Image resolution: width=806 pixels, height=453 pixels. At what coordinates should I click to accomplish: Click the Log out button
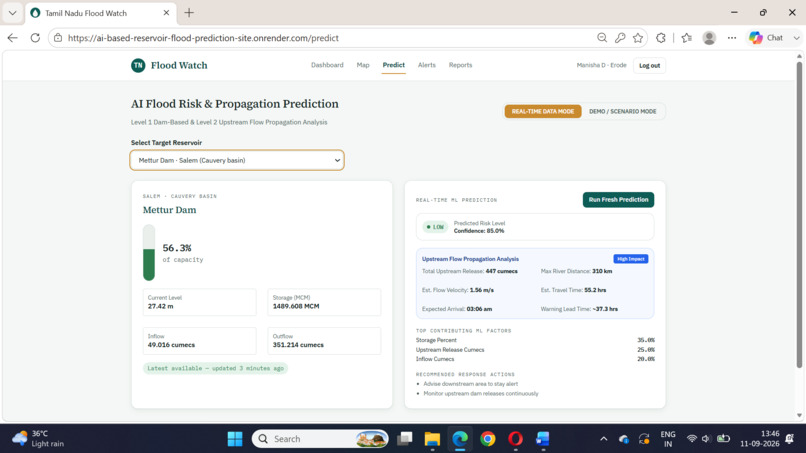(649, 66)
